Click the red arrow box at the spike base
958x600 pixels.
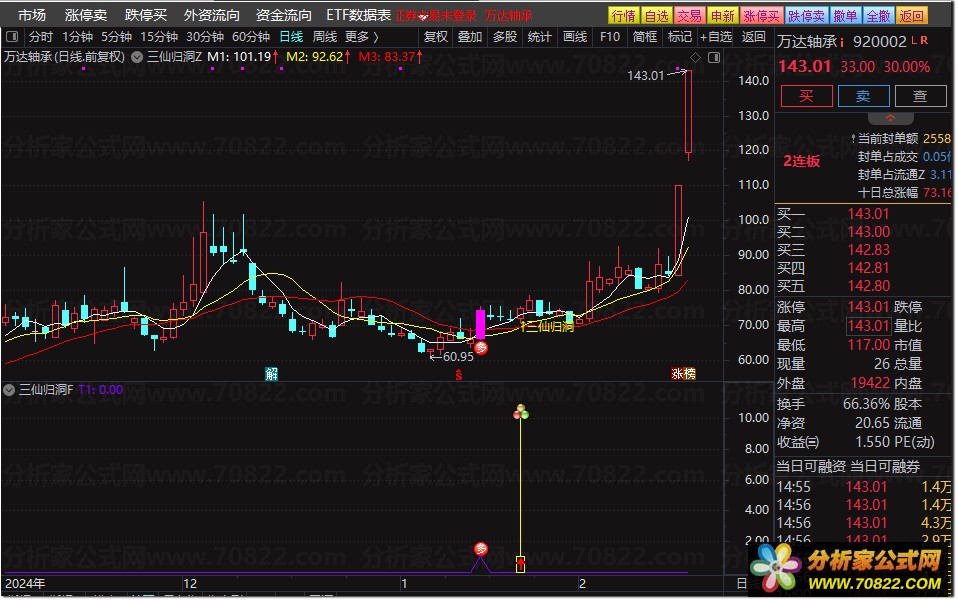pyautogui.click(x=521, y=563)
